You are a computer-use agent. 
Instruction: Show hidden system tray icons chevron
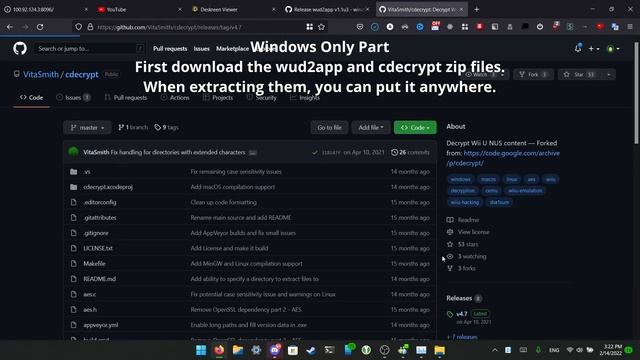point(495,350)
